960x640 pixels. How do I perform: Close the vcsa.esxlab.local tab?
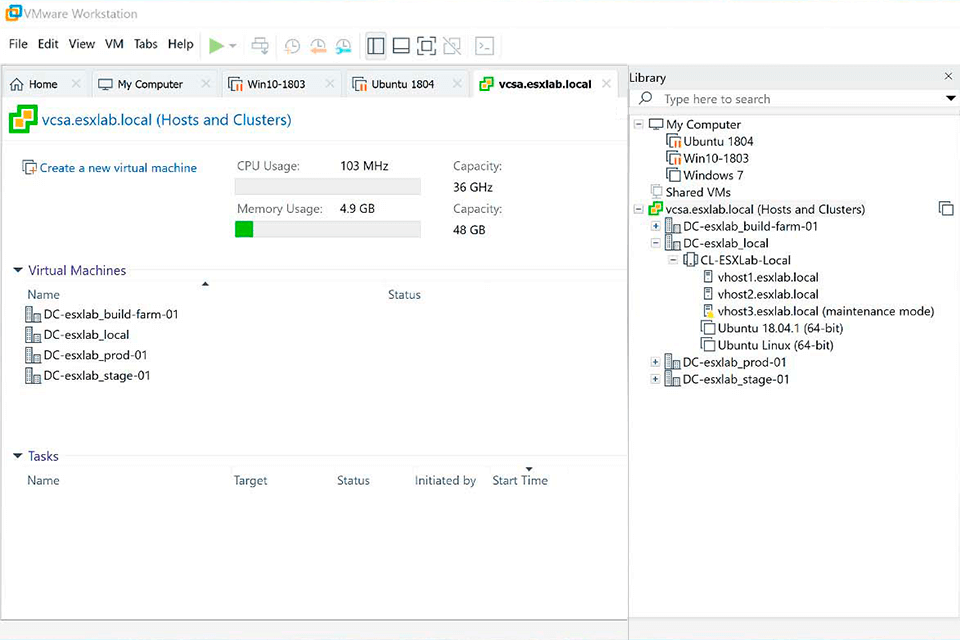coord(606,83)
